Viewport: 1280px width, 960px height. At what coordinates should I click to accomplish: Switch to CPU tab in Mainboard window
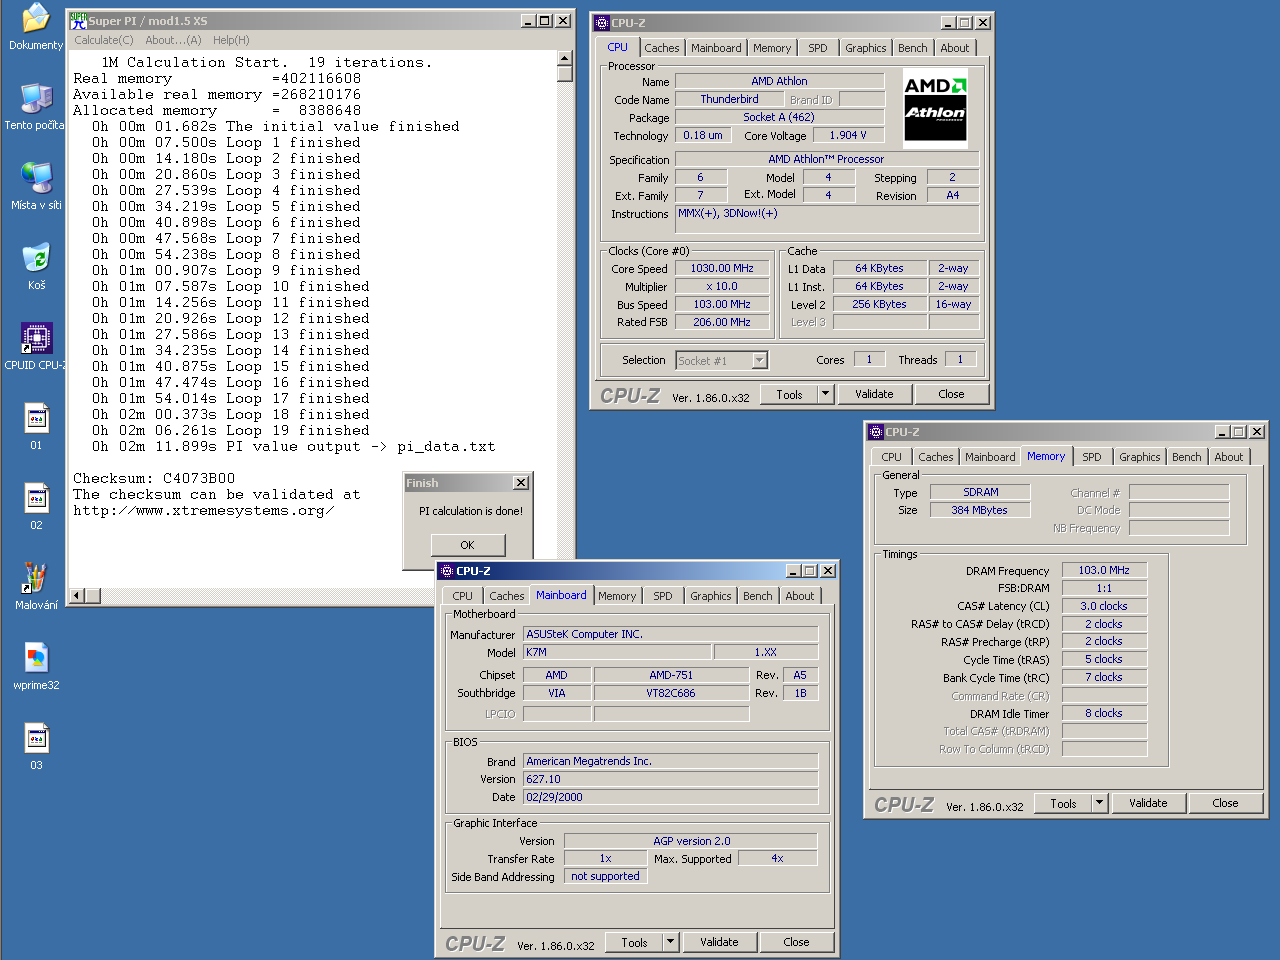click(x=462, y=596)
